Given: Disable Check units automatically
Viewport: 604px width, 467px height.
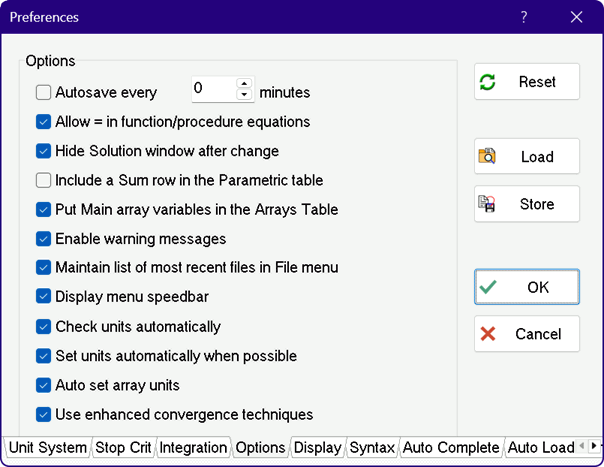Looking at the screenshot, I should (43, 327).
